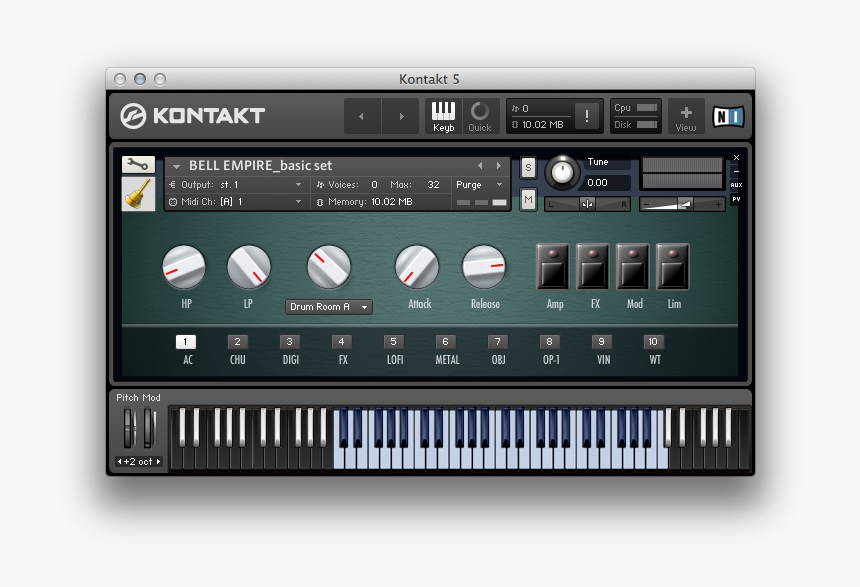Click the bell instrument icon
The height and width of the screenshot is (587, 860).
coord(137,193)
